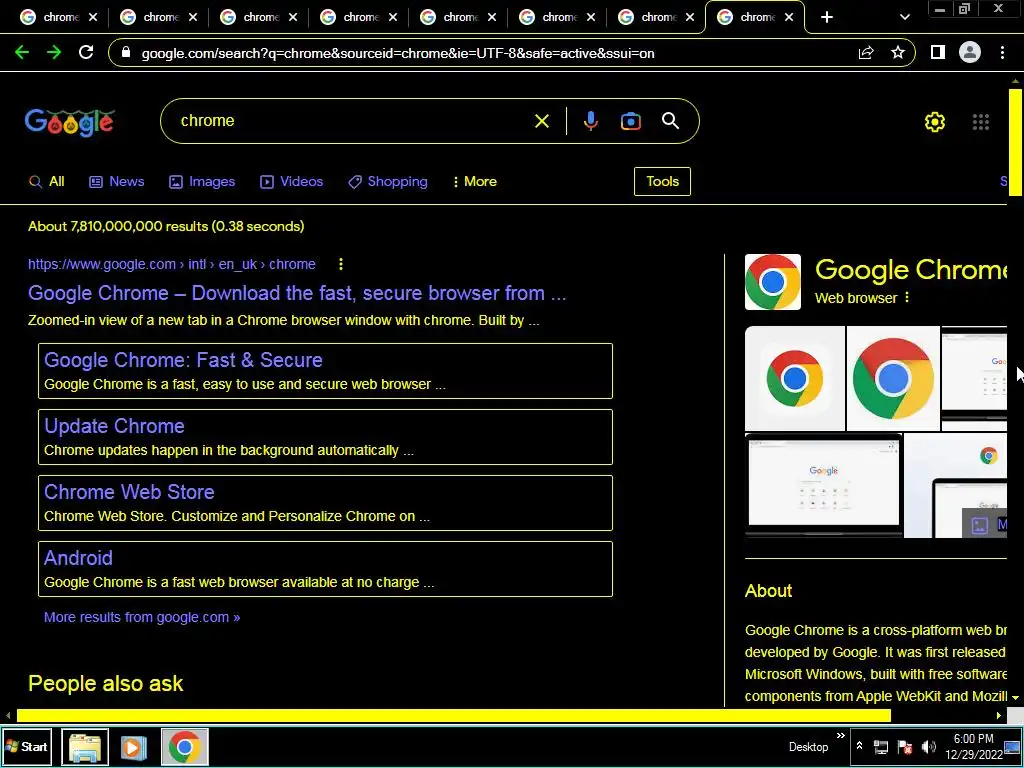Viewport: 1024px width, 768px height.
Task: Open the Chrome Web Store sitelink
Action: (x=129, y=492)
